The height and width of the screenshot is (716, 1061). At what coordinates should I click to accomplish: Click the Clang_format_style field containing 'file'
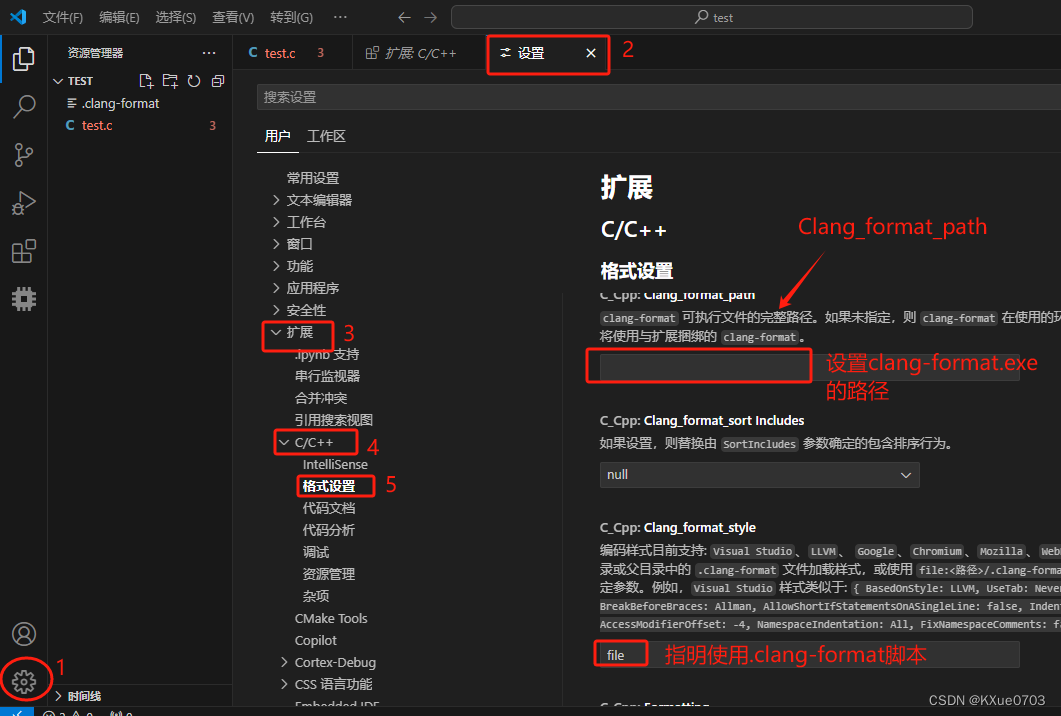(809, 655)
